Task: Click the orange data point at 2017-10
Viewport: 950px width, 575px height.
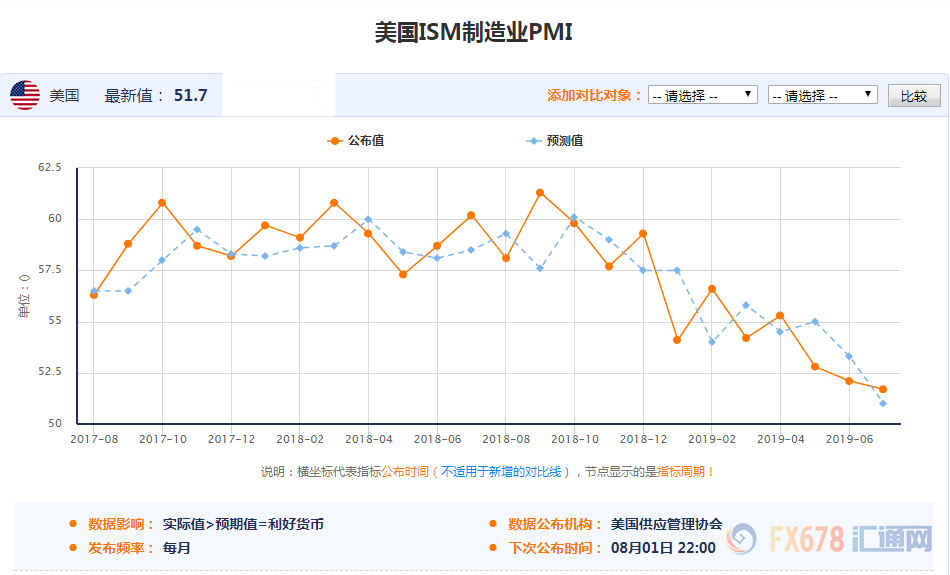Action: pyautogui.click(x=162, y=203)
